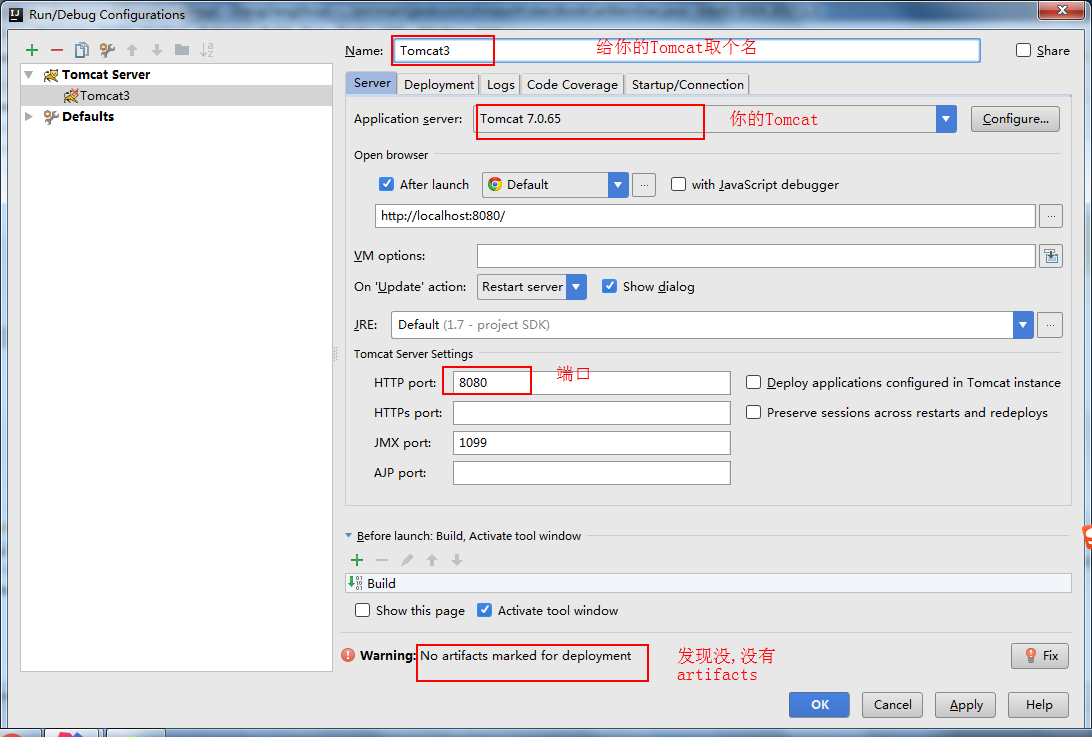Screen dimensions: 1092x737
Task: Check the Show this page checkbox
Action: [362, 610]
